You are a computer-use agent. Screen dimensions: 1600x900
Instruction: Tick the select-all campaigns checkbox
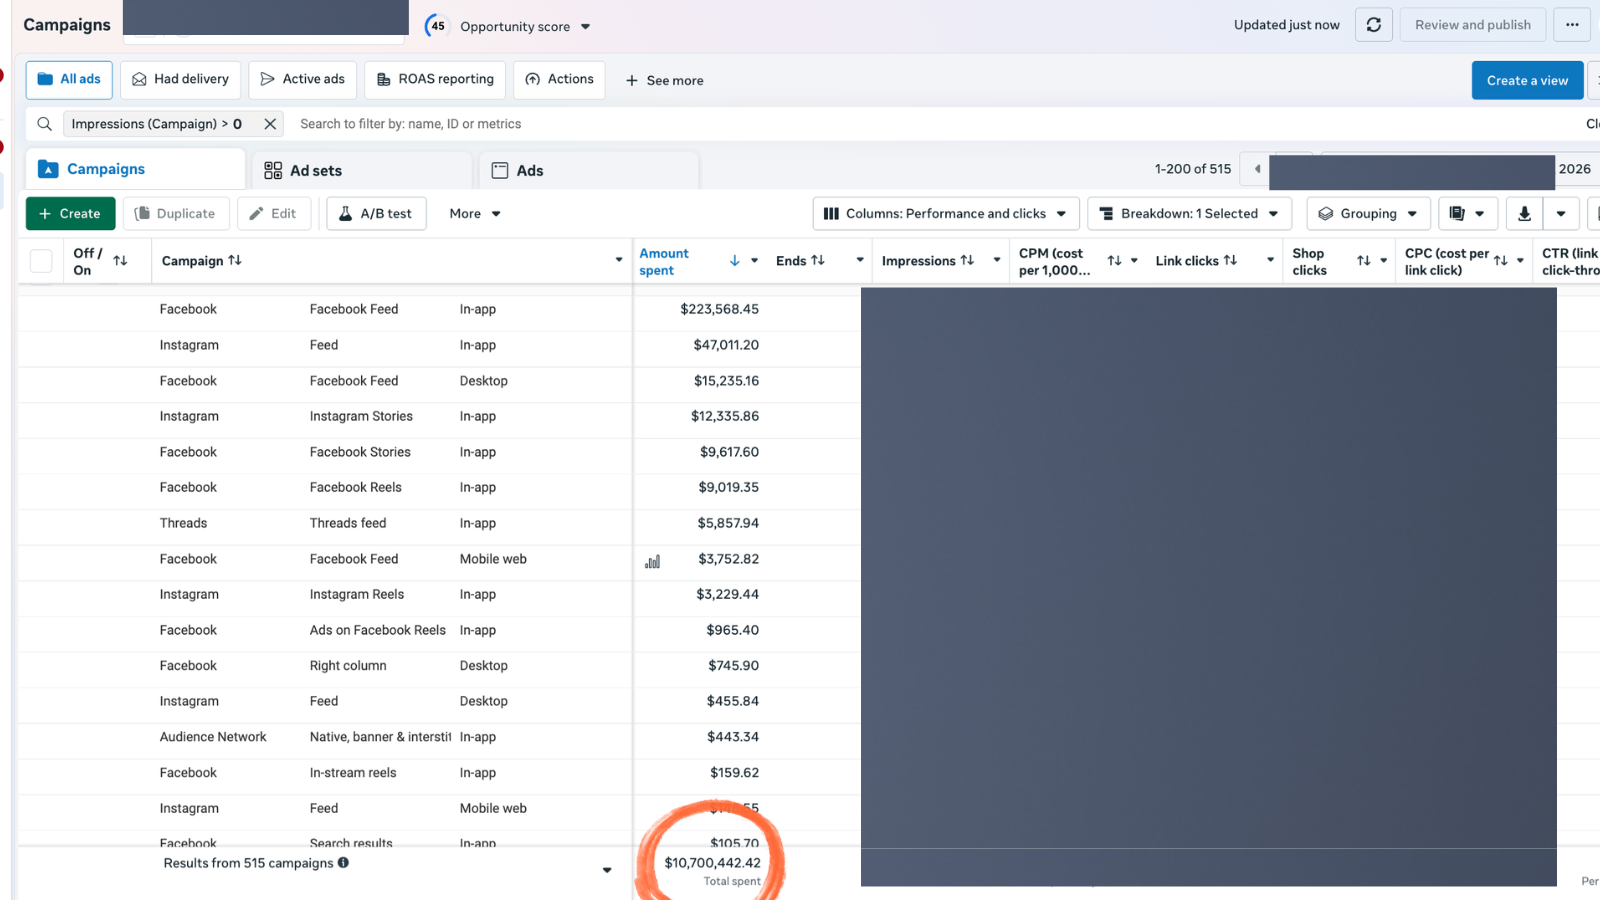[41, 261]
